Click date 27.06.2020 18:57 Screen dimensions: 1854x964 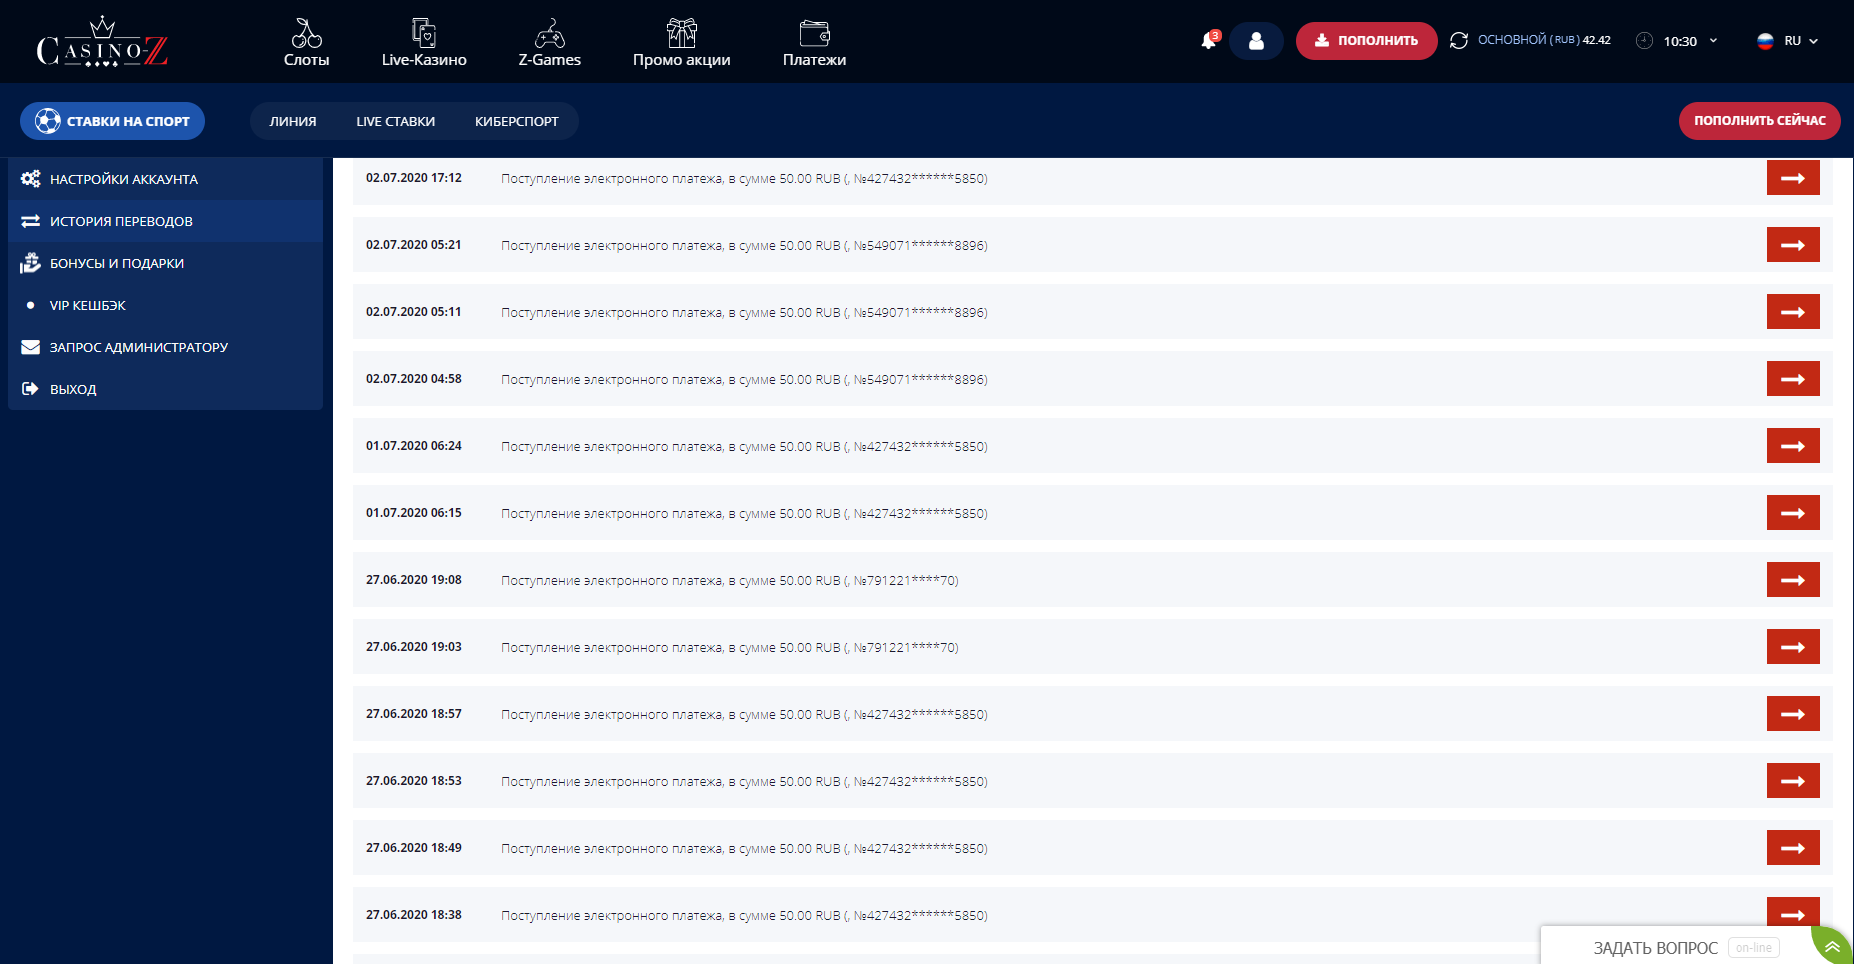pos(414,714)
